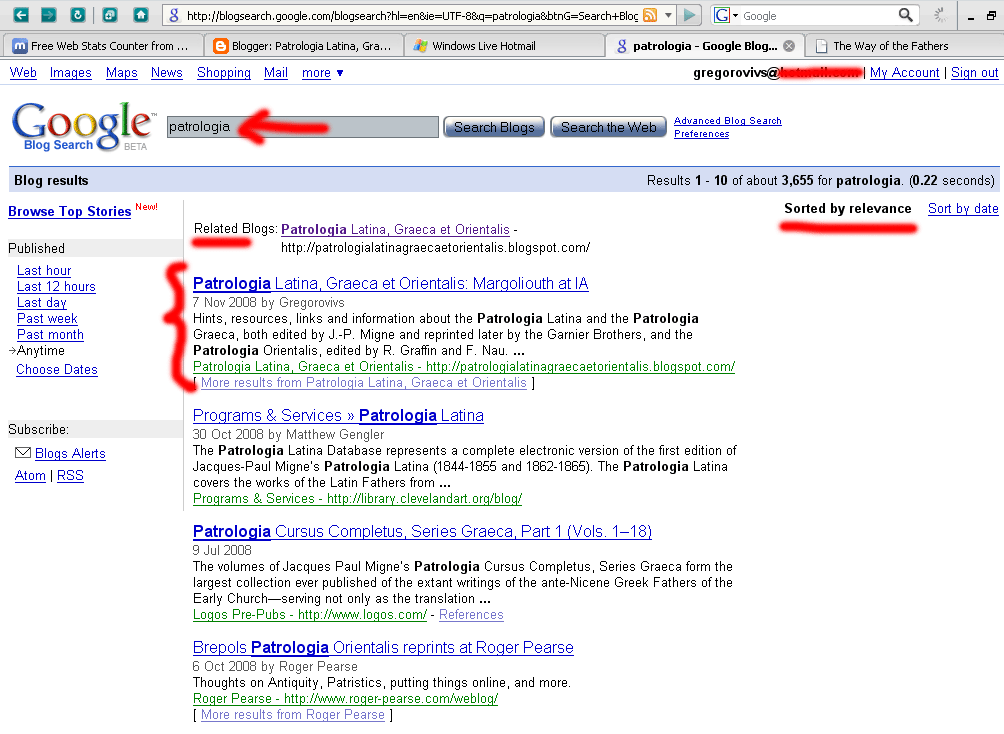Open 'Brepols Patrologia Orientalis reprints' result
This screenshot has width=1004, height=734.
pyautogui.click(x=383, y=647)
